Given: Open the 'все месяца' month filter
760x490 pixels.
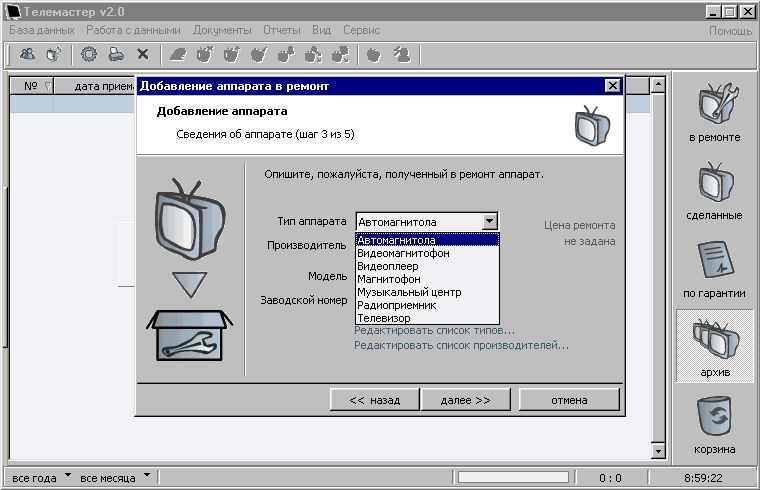Looking at the screenshot, I should click(115, 478).
